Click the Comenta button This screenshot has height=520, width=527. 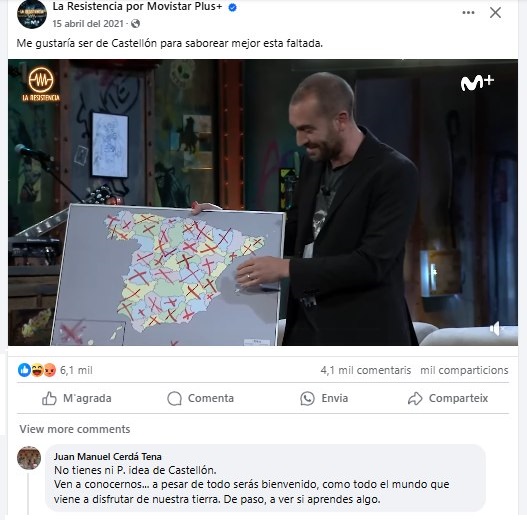coord(201,398)
